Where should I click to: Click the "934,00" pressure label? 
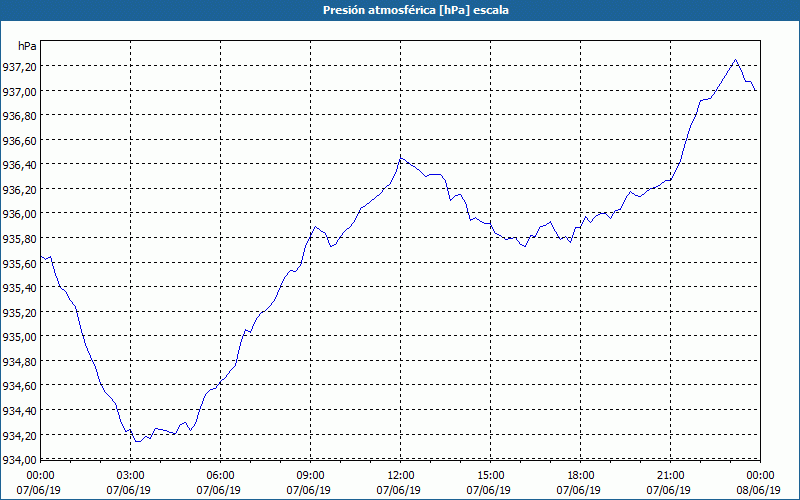[x=19, y=459]
